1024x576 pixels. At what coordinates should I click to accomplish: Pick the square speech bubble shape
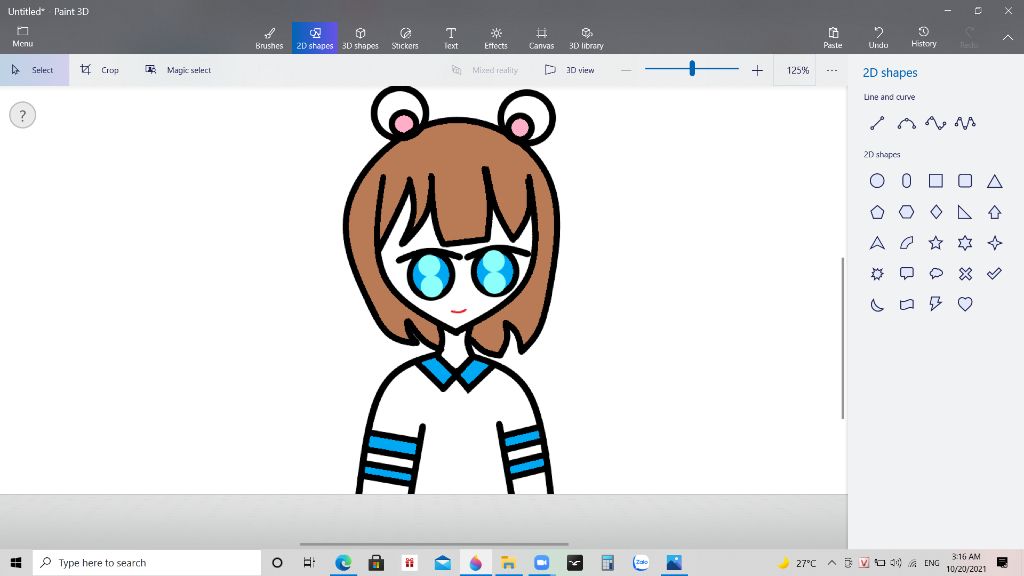click(906, 274)
